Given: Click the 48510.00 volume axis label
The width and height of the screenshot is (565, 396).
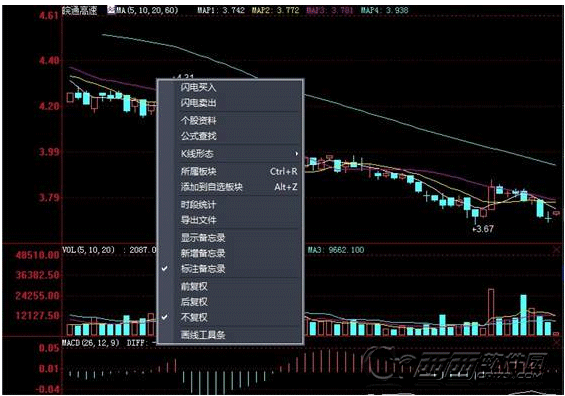Looking at the screenshot, I should 37,255.
